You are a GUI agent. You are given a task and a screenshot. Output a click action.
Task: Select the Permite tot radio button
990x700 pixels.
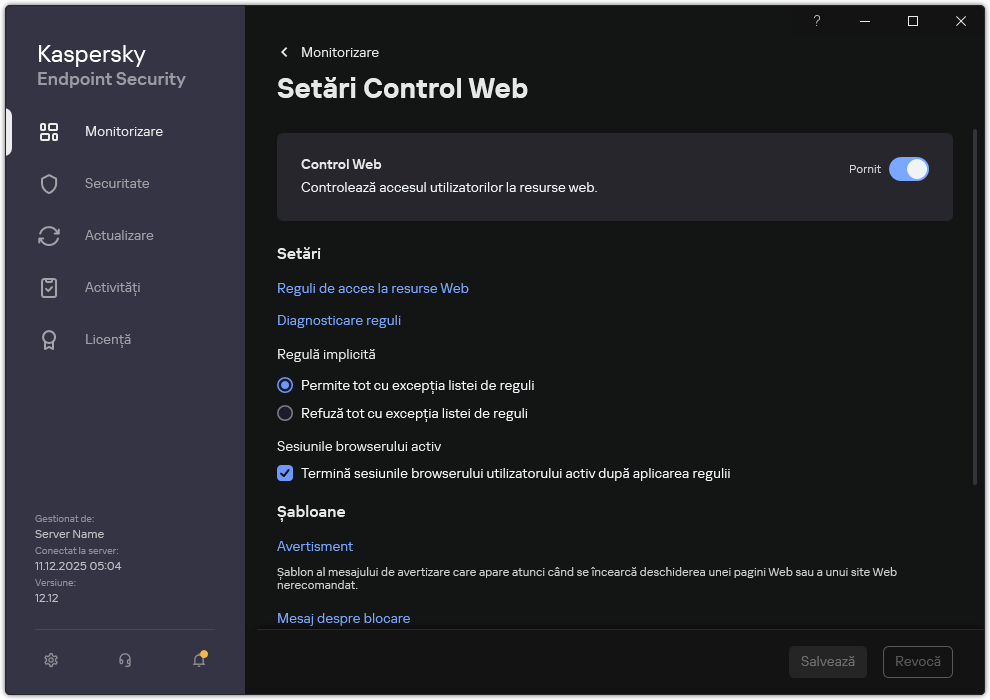point(285,385)
